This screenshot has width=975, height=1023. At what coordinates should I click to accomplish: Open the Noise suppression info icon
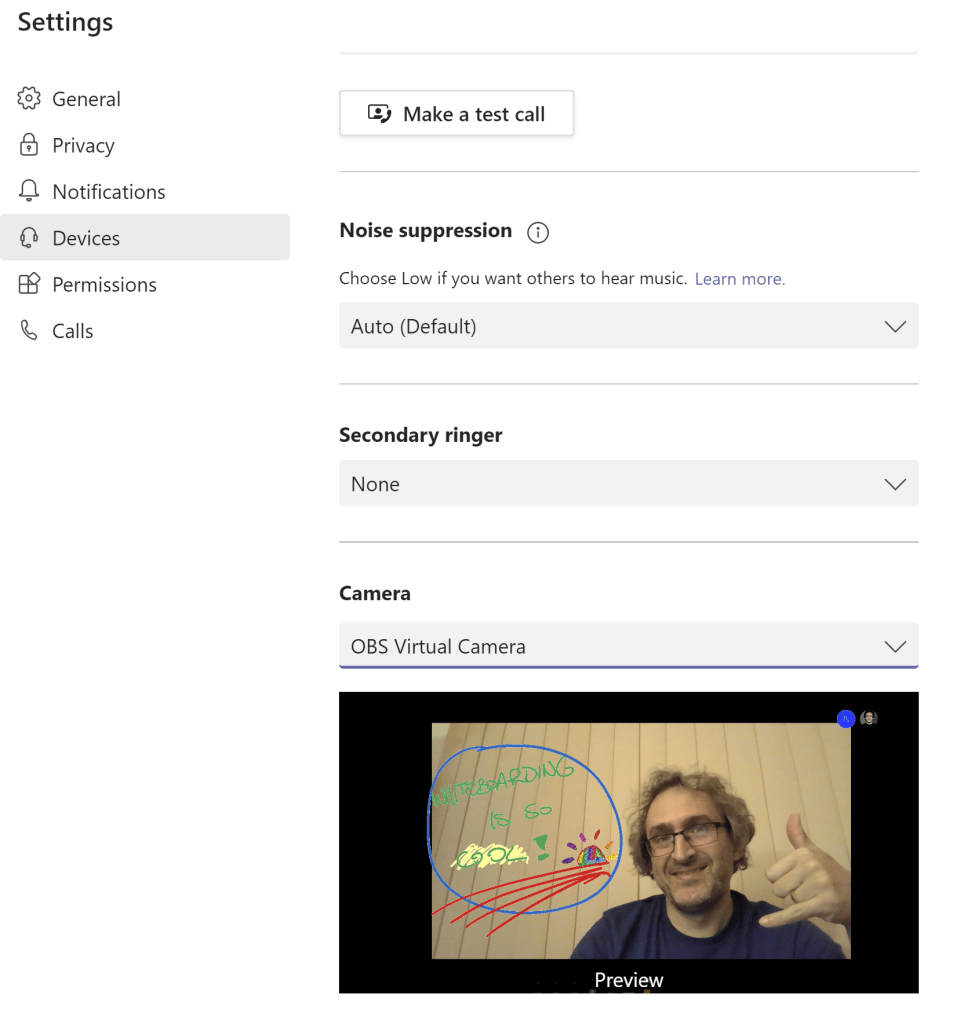pyautogui.click(x=538, y=232)
